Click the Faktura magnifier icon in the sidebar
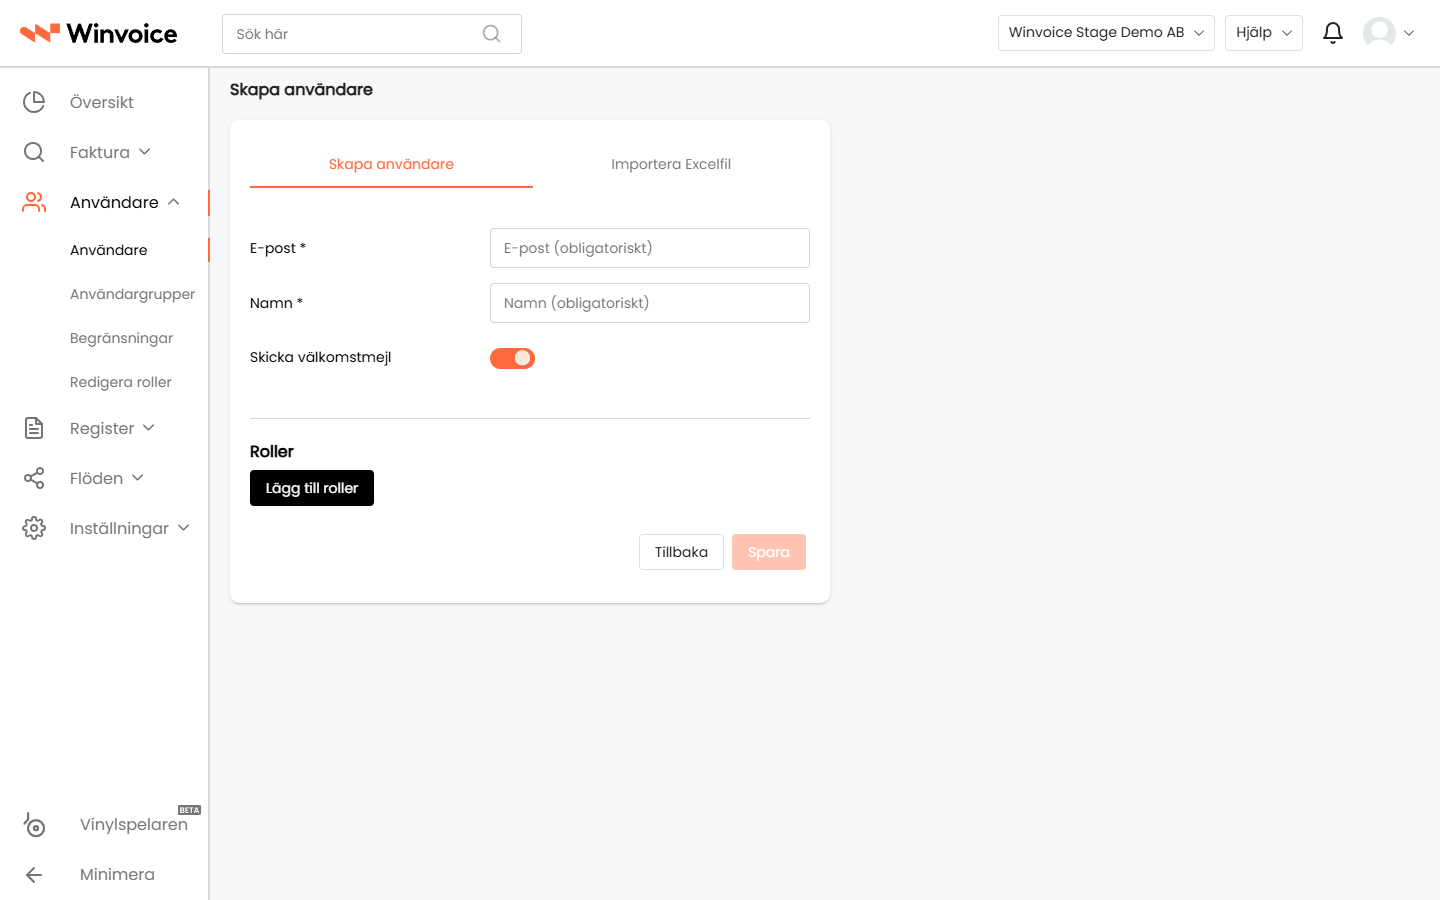 [x=34, y=152]
